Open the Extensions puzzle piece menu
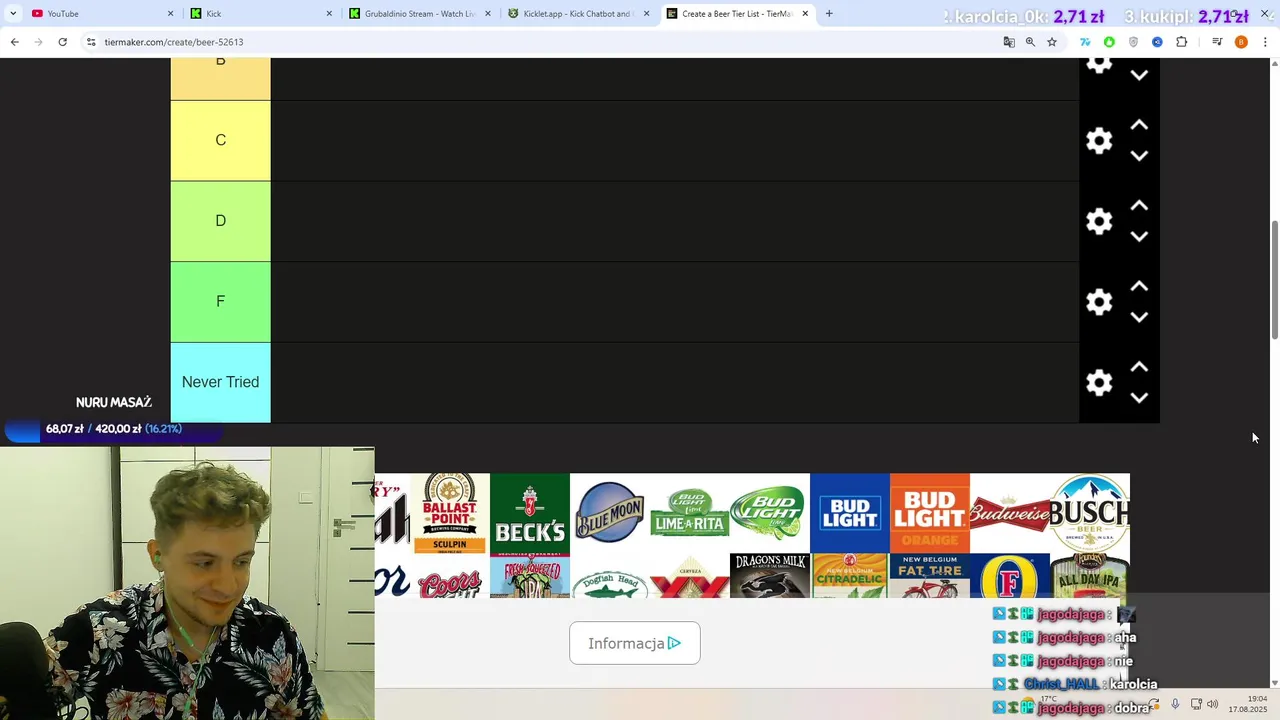Screen dimensions: 1280x720 1181,42
